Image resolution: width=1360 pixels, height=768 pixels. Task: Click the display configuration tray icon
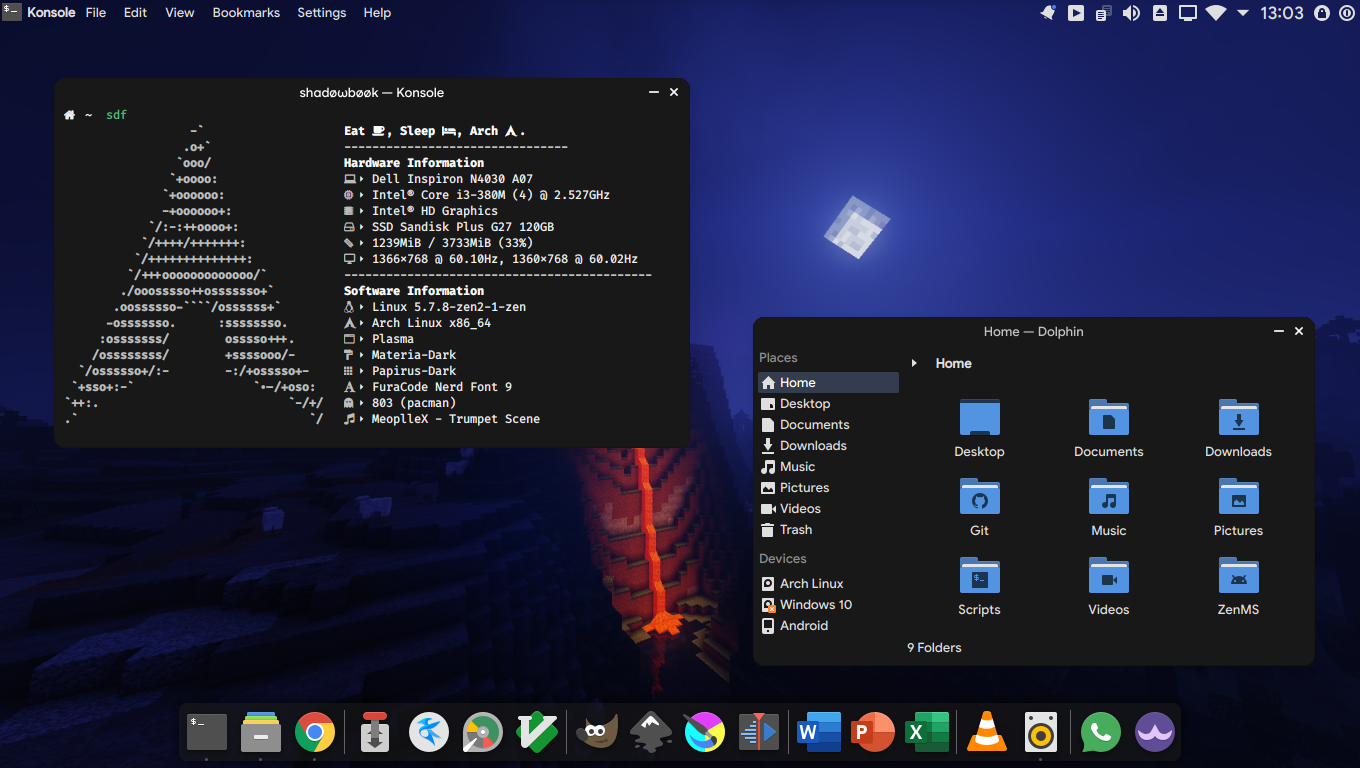coord(1188,13)
